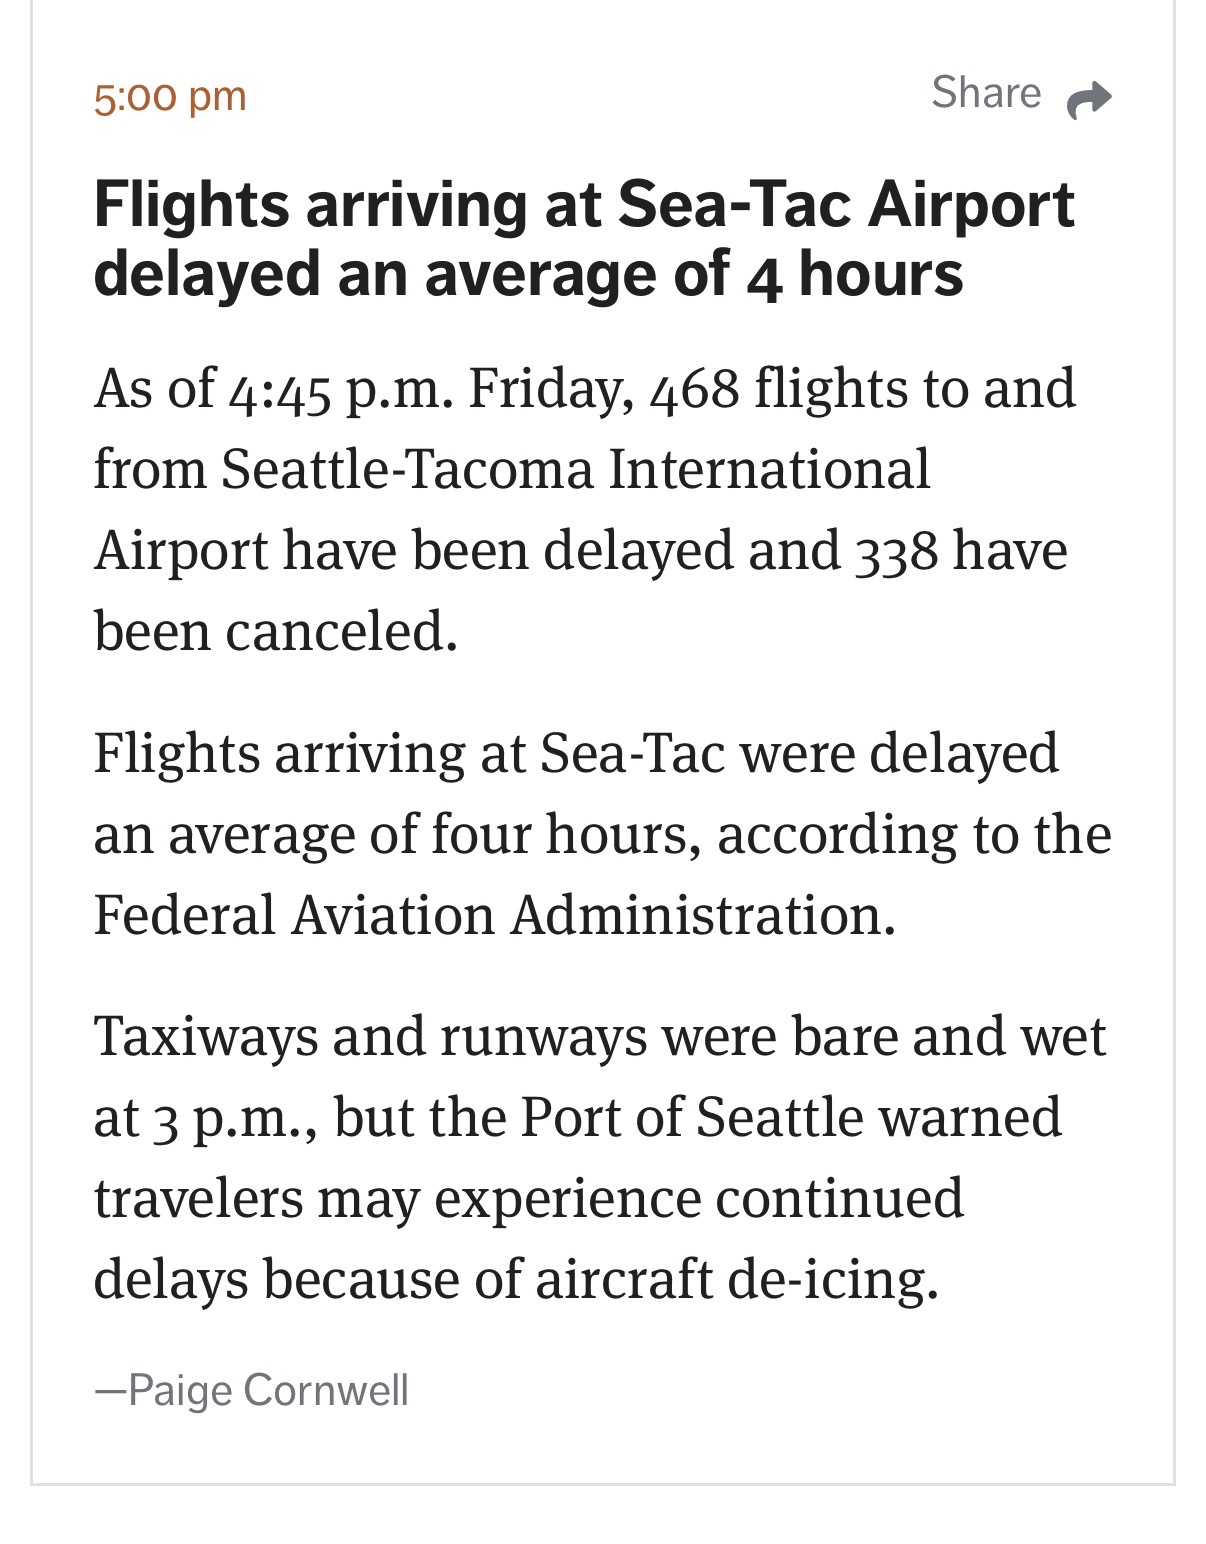Click the phrase 'Port of Seattle'

[x=691, y=1117]
